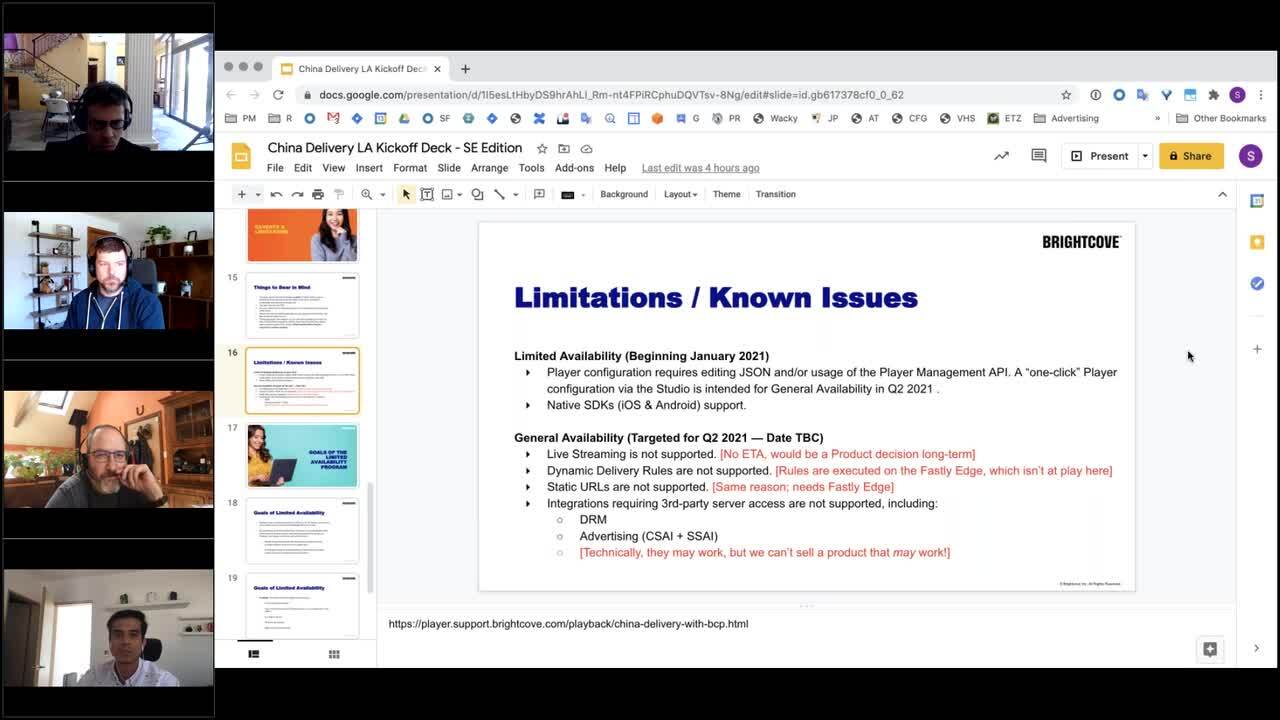Open the Insert image dropdown arrow
The height and width of the screenshot is (720, 1280).
tap(460, 195)
